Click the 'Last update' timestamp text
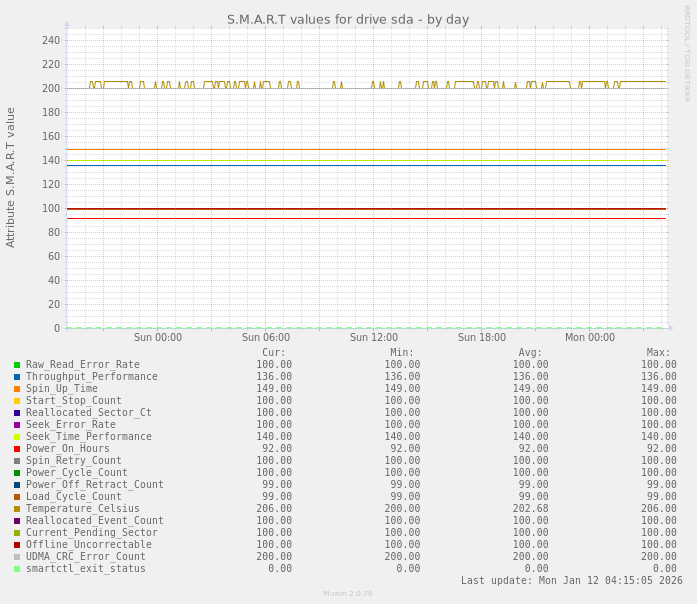Viewport: 697px width, 604px height. (x=572, y=580)
